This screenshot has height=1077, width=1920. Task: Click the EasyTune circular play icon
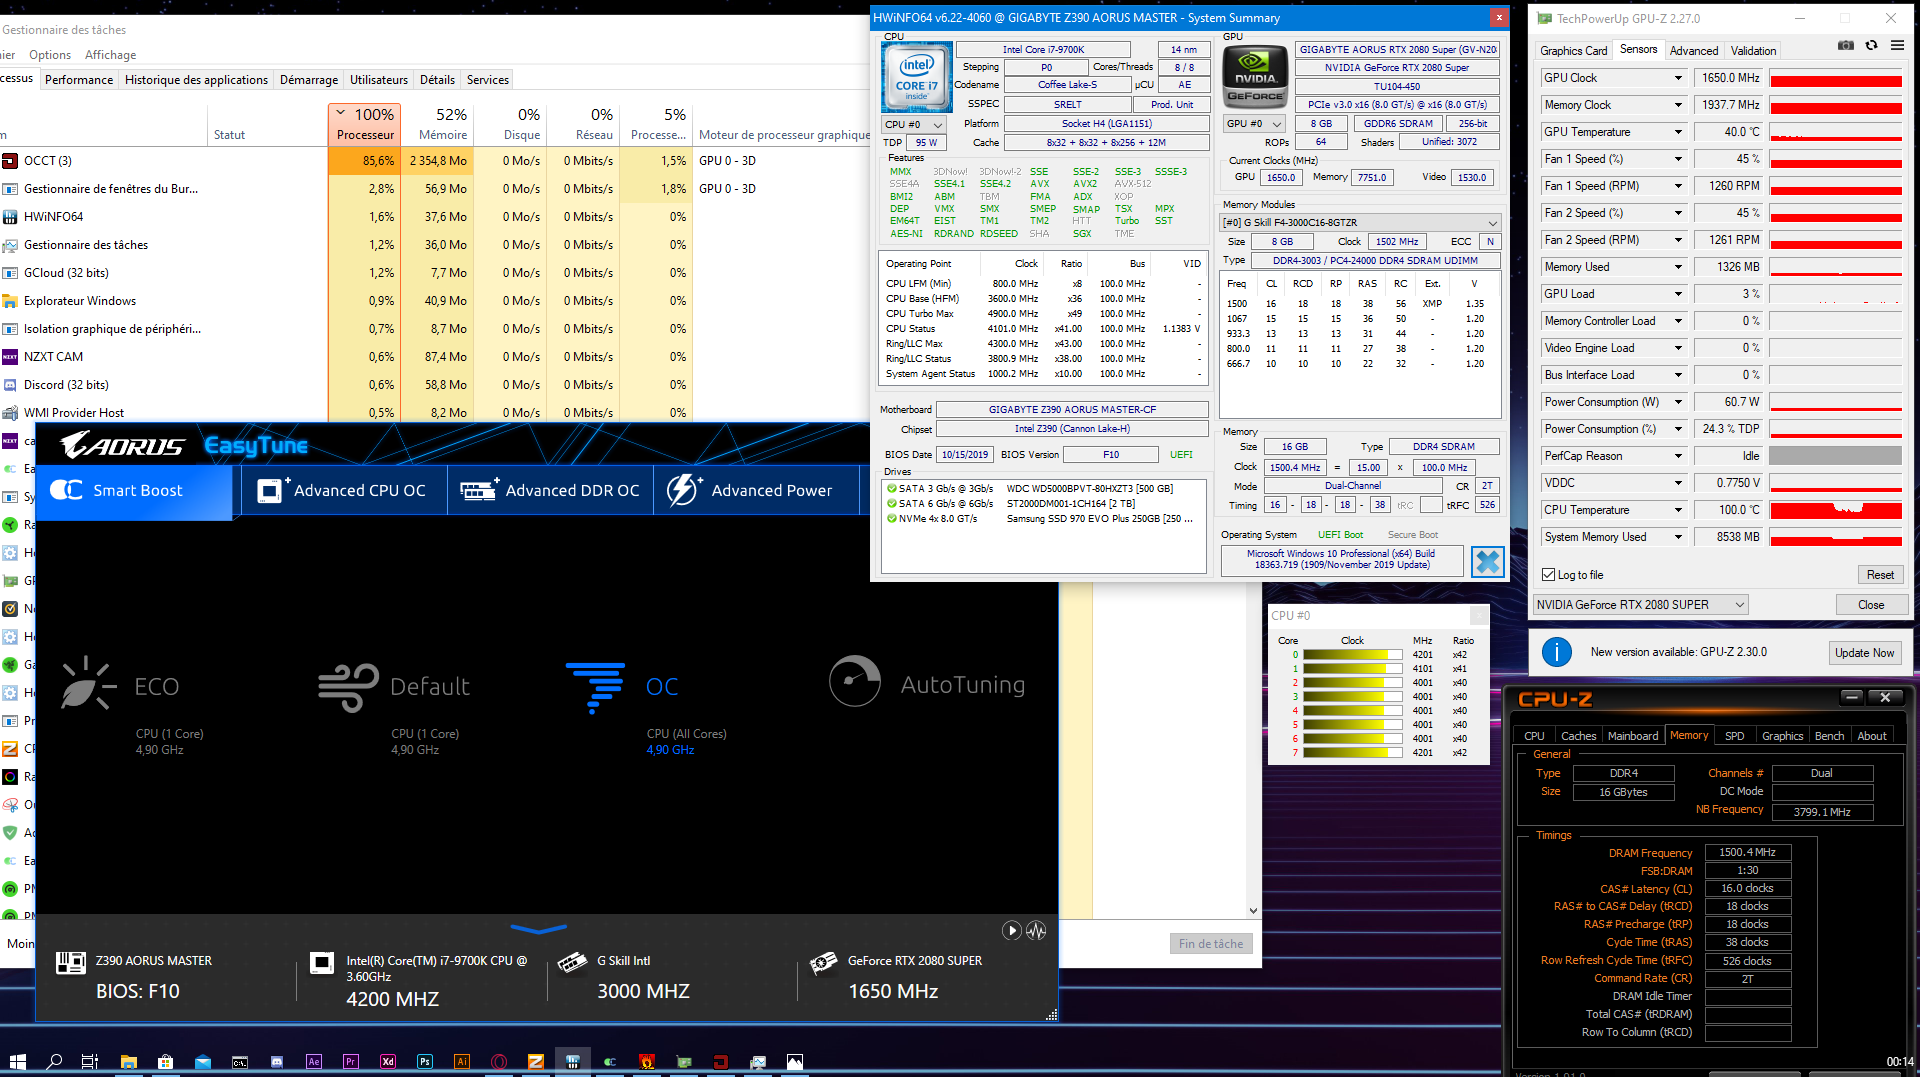pos(1012,931)
